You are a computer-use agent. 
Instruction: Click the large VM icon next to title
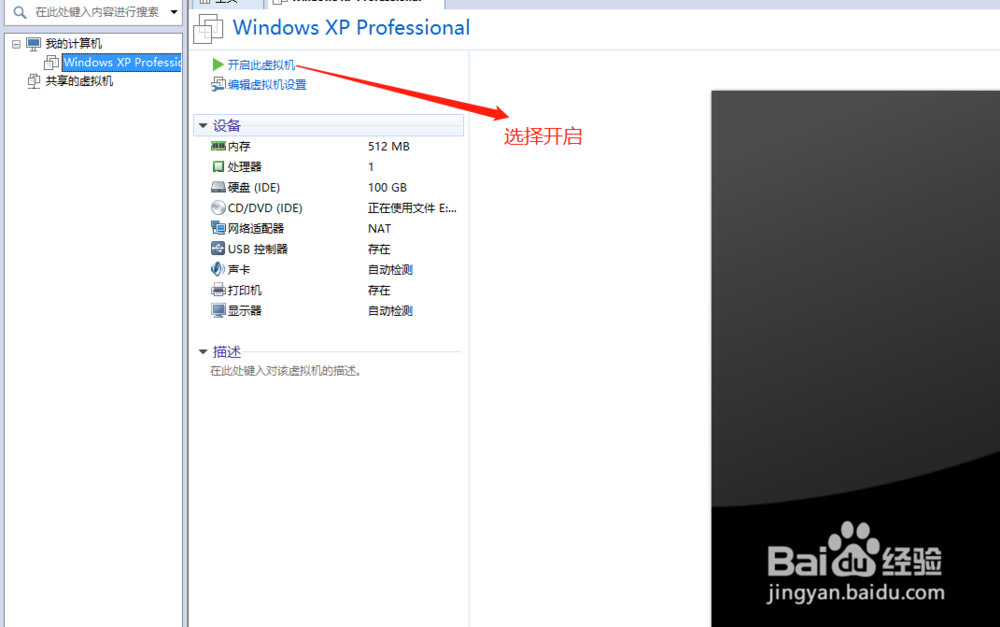209,29
